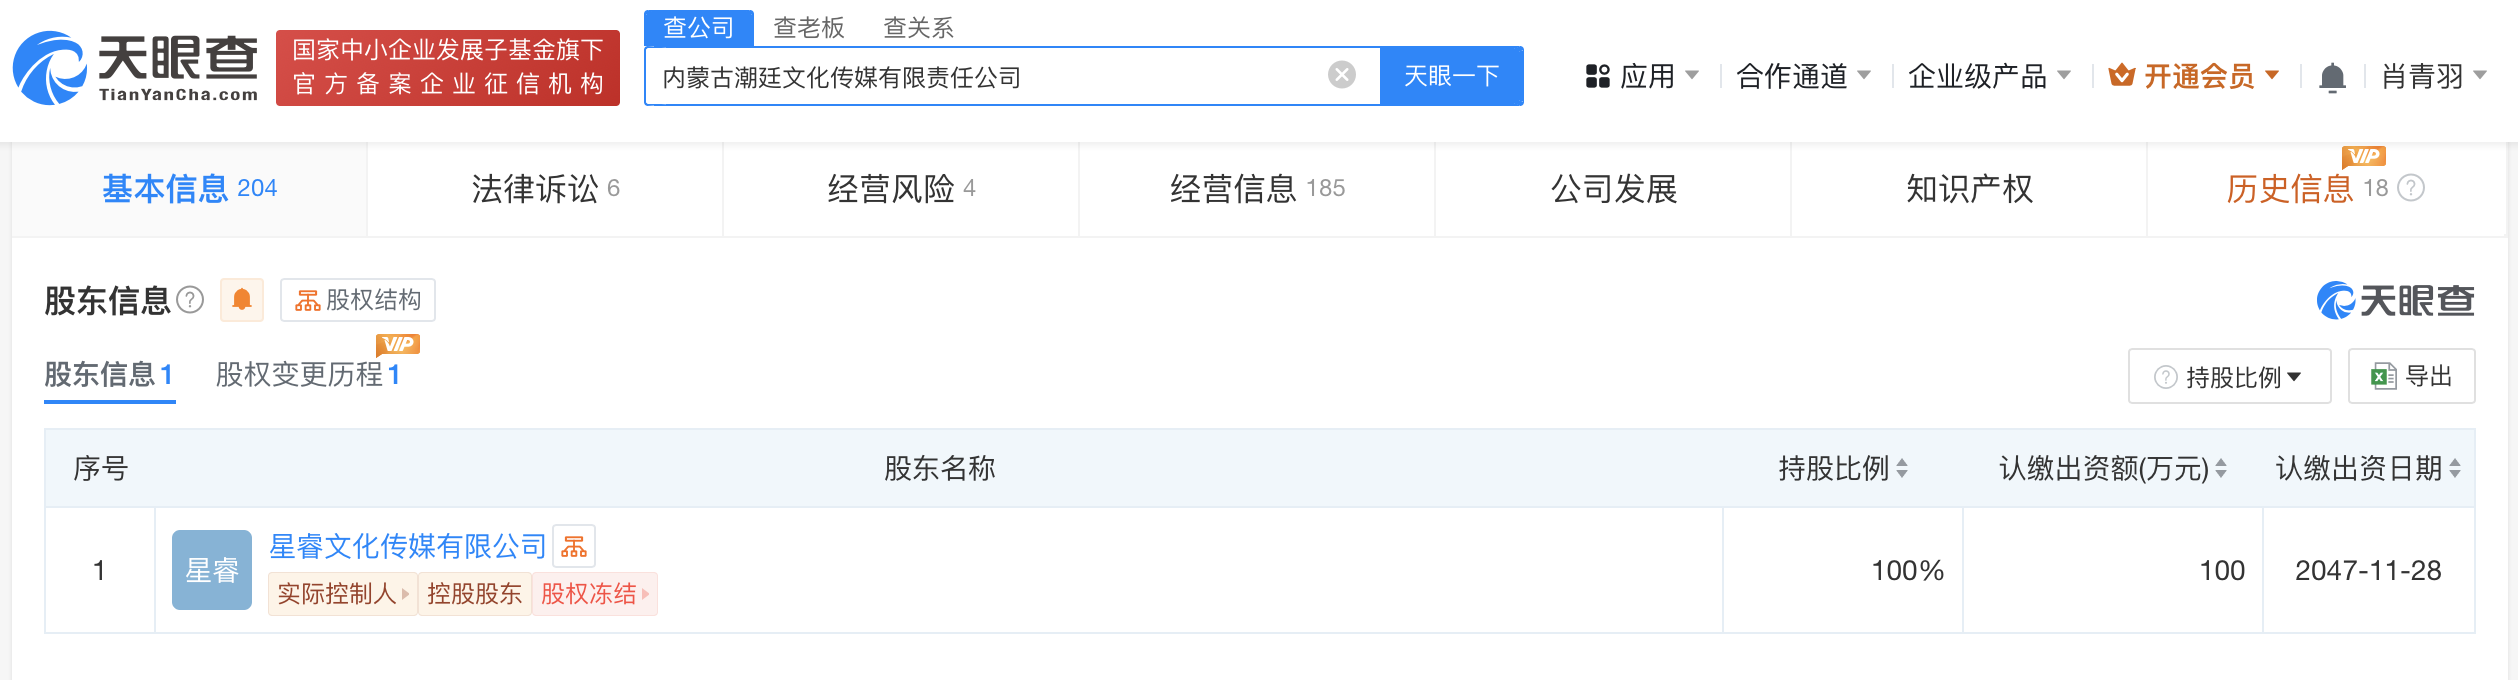Click help icon next to 股东信息 heading
This screenshot has height=680, width=2518.
click(190, 300)
